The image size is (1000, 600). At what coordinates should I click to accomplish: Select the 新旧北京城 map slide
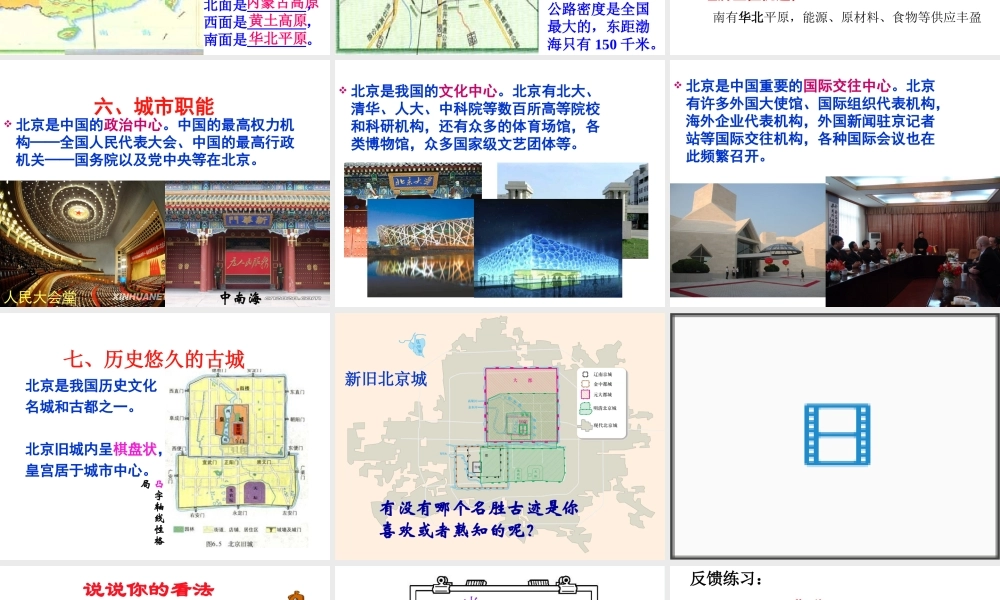click(x=499, y=436)
